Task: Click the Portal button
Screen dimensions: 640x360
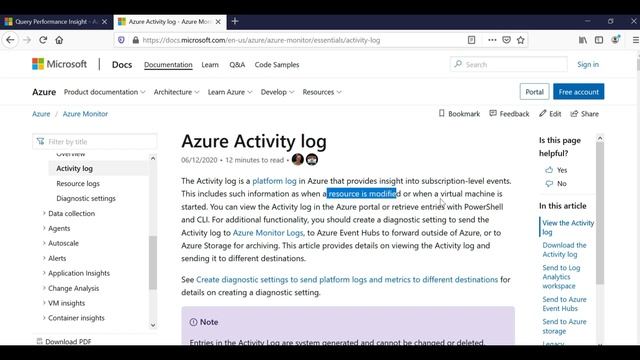Action: click(x=534, y=92)
